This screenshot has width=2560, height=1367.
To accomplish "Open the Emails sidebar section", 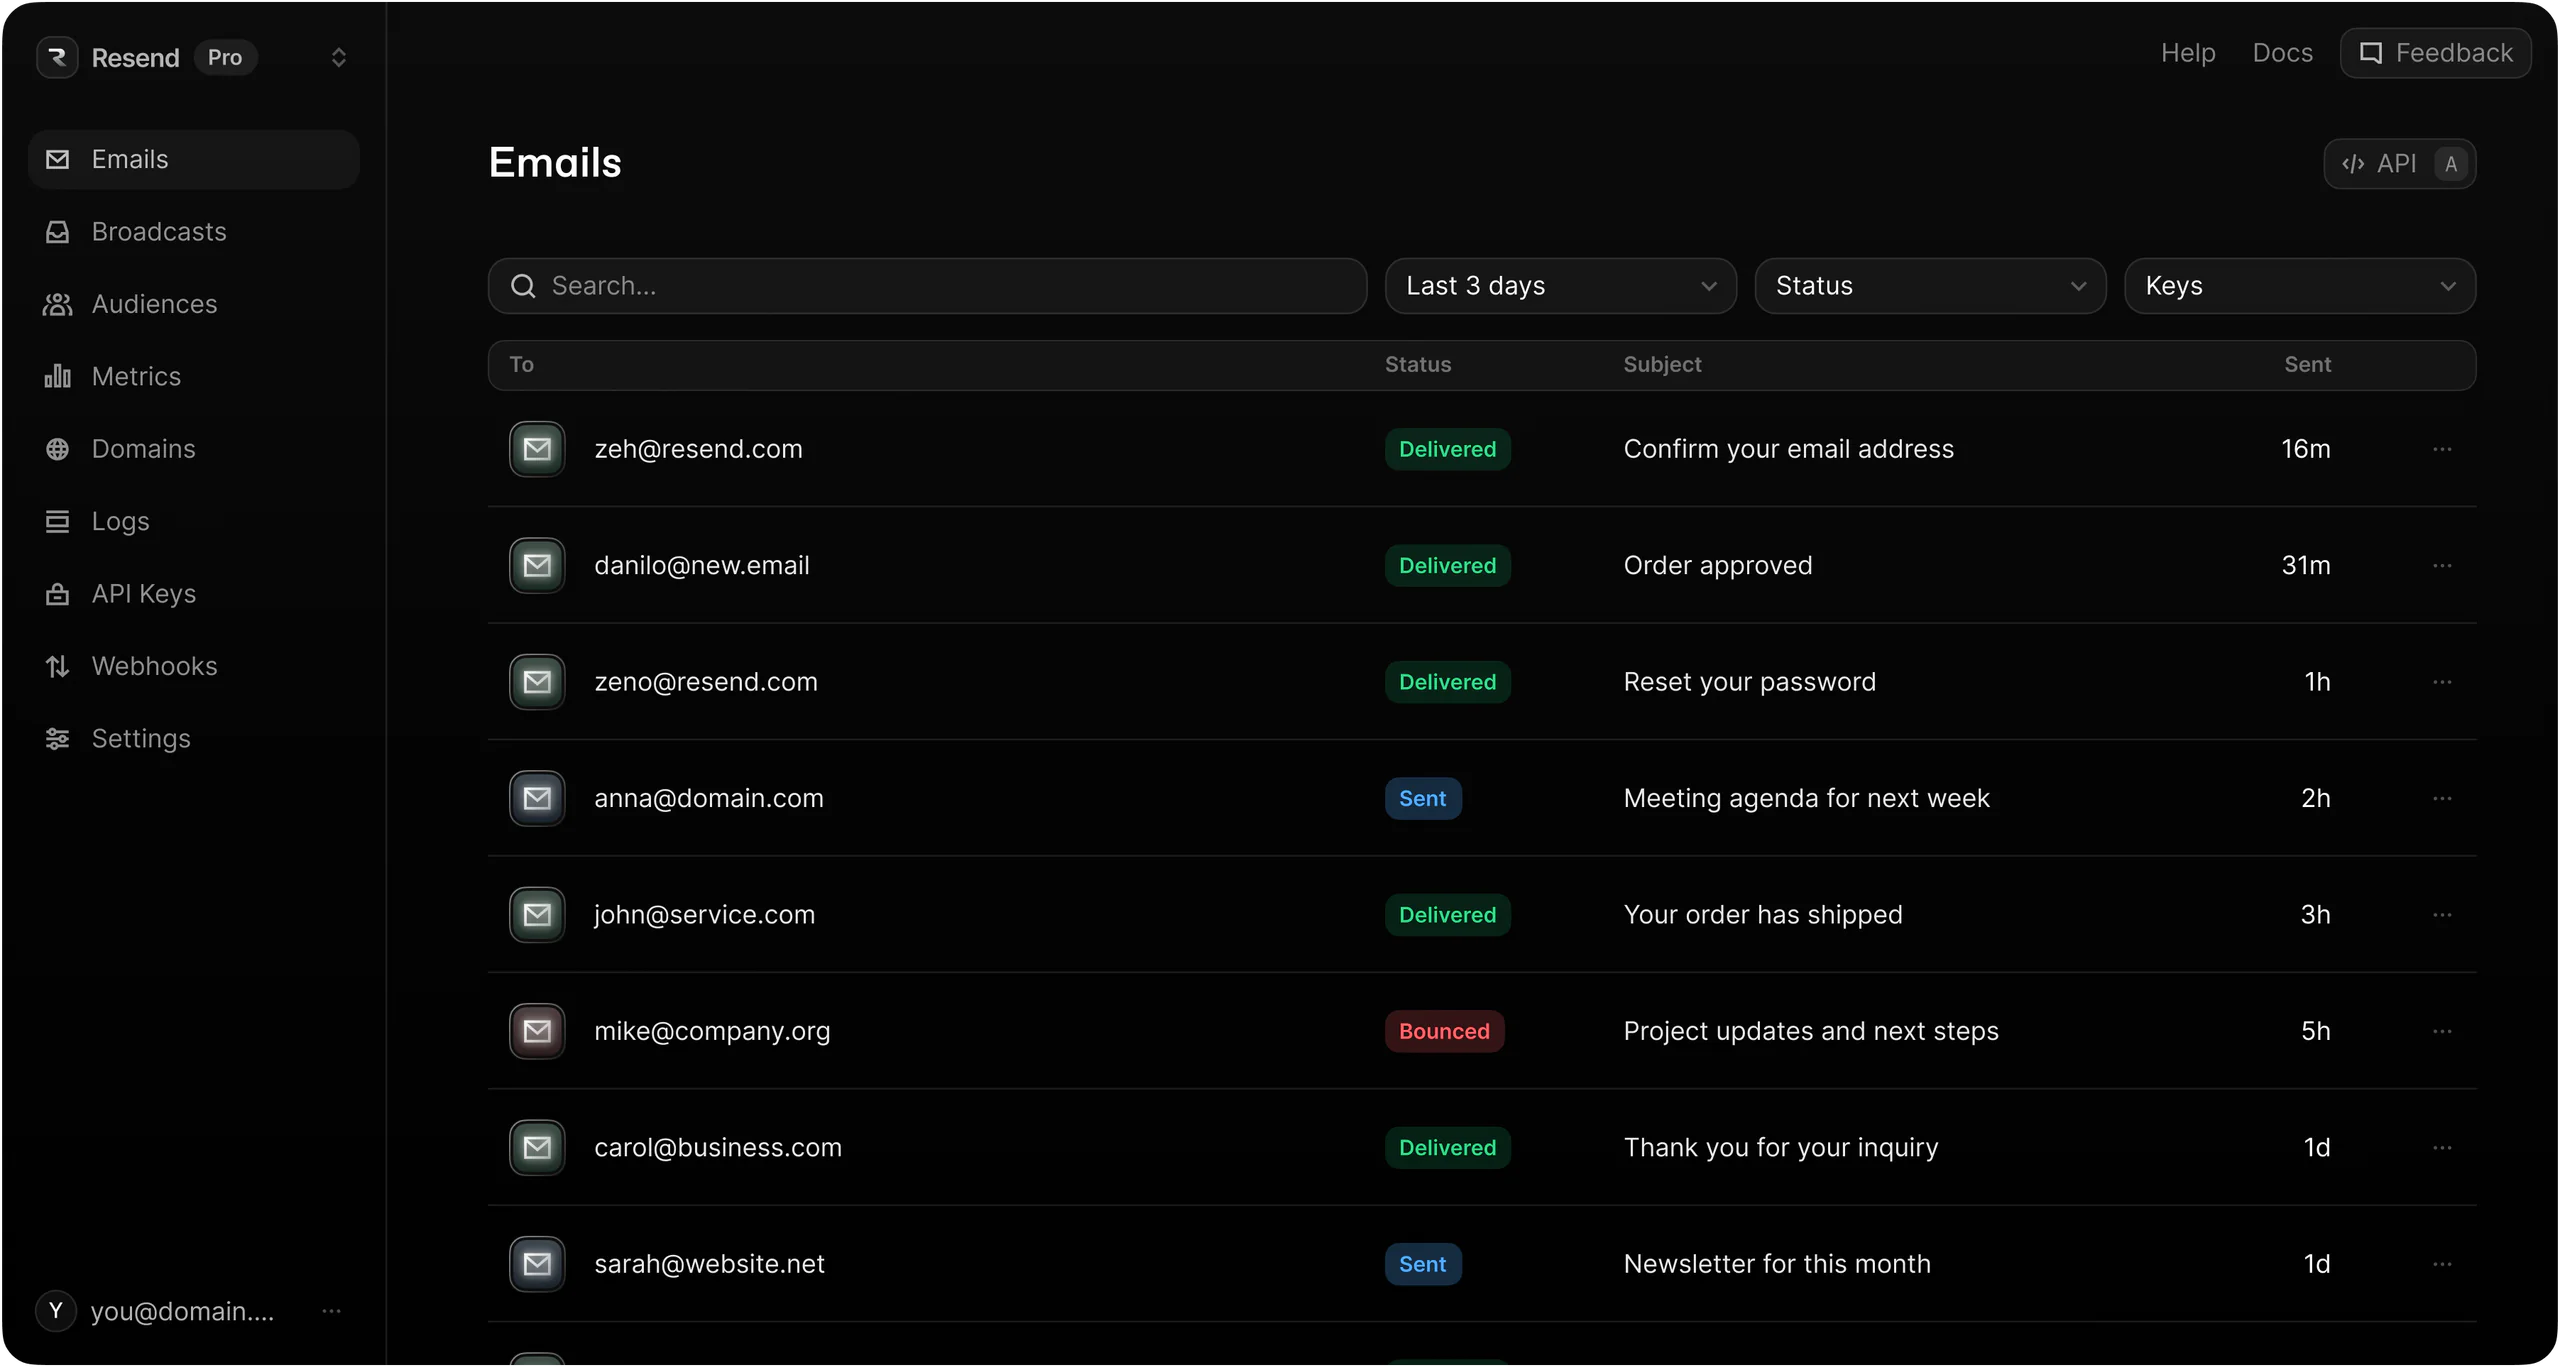I will click(x=194, y=159).
